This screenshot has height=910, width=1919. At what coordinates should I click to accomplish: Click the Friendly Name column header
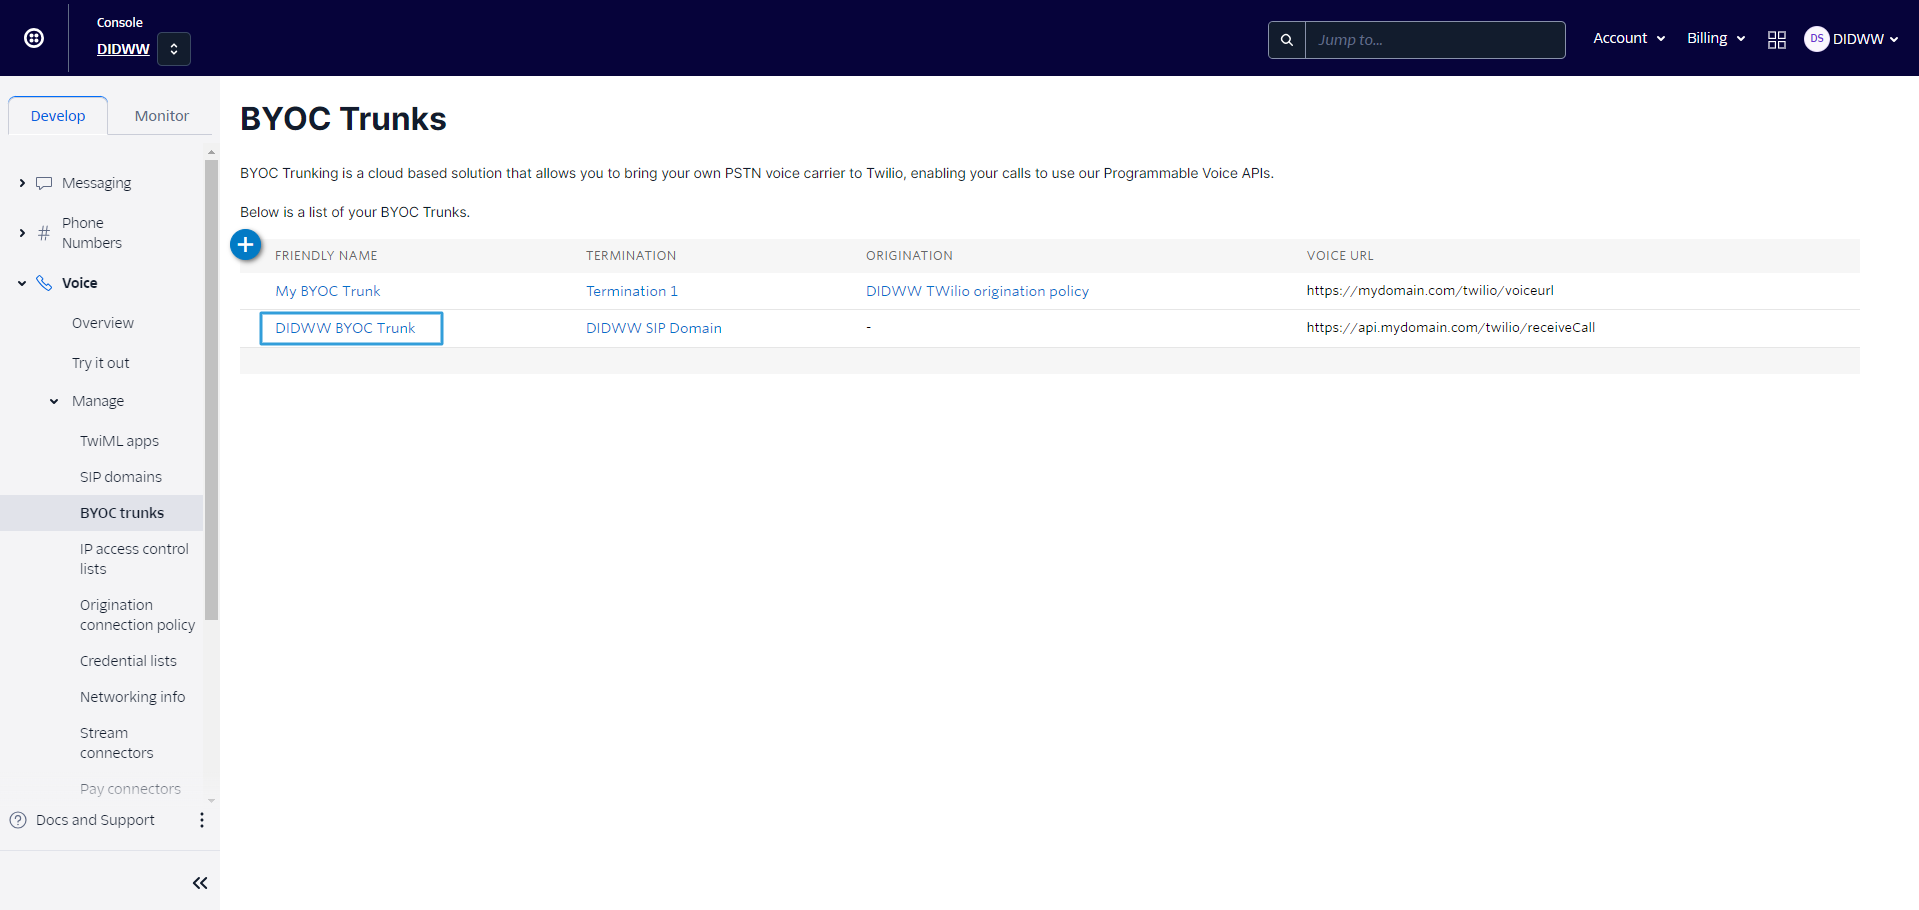[x=326, y=256]
